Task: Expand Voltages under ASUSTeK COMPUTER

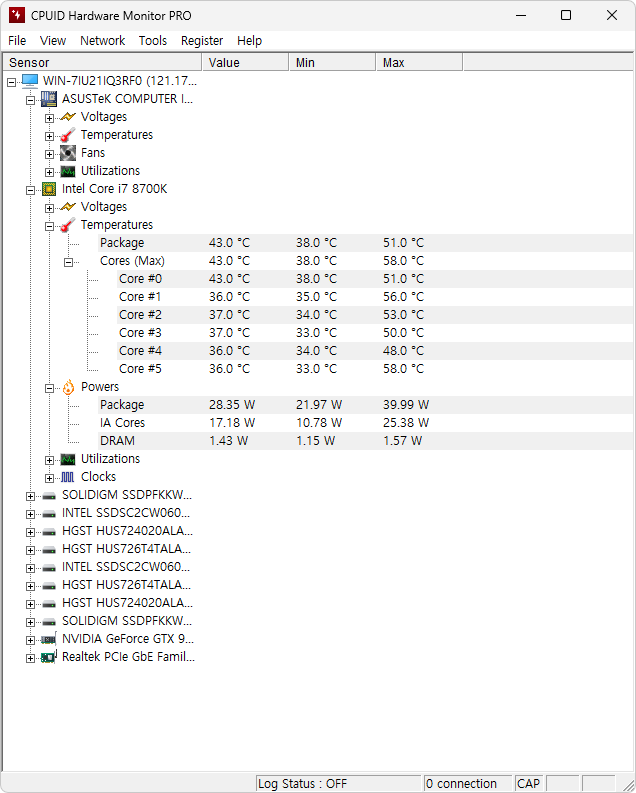Action: pos(50,118)
